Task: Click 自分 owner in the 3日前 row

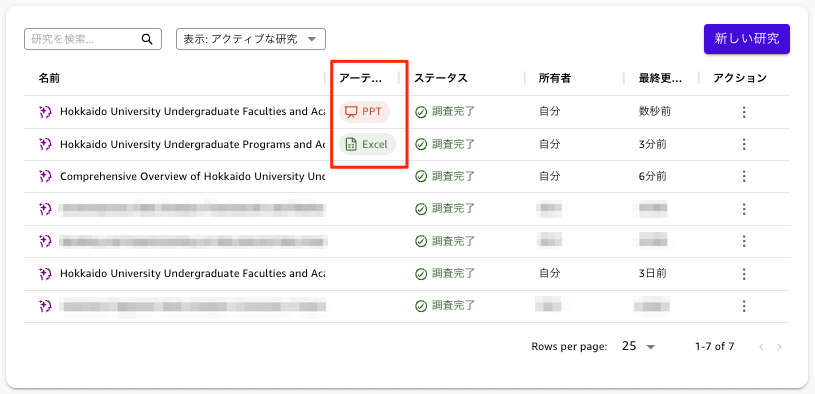Action: tap(549, 273)
